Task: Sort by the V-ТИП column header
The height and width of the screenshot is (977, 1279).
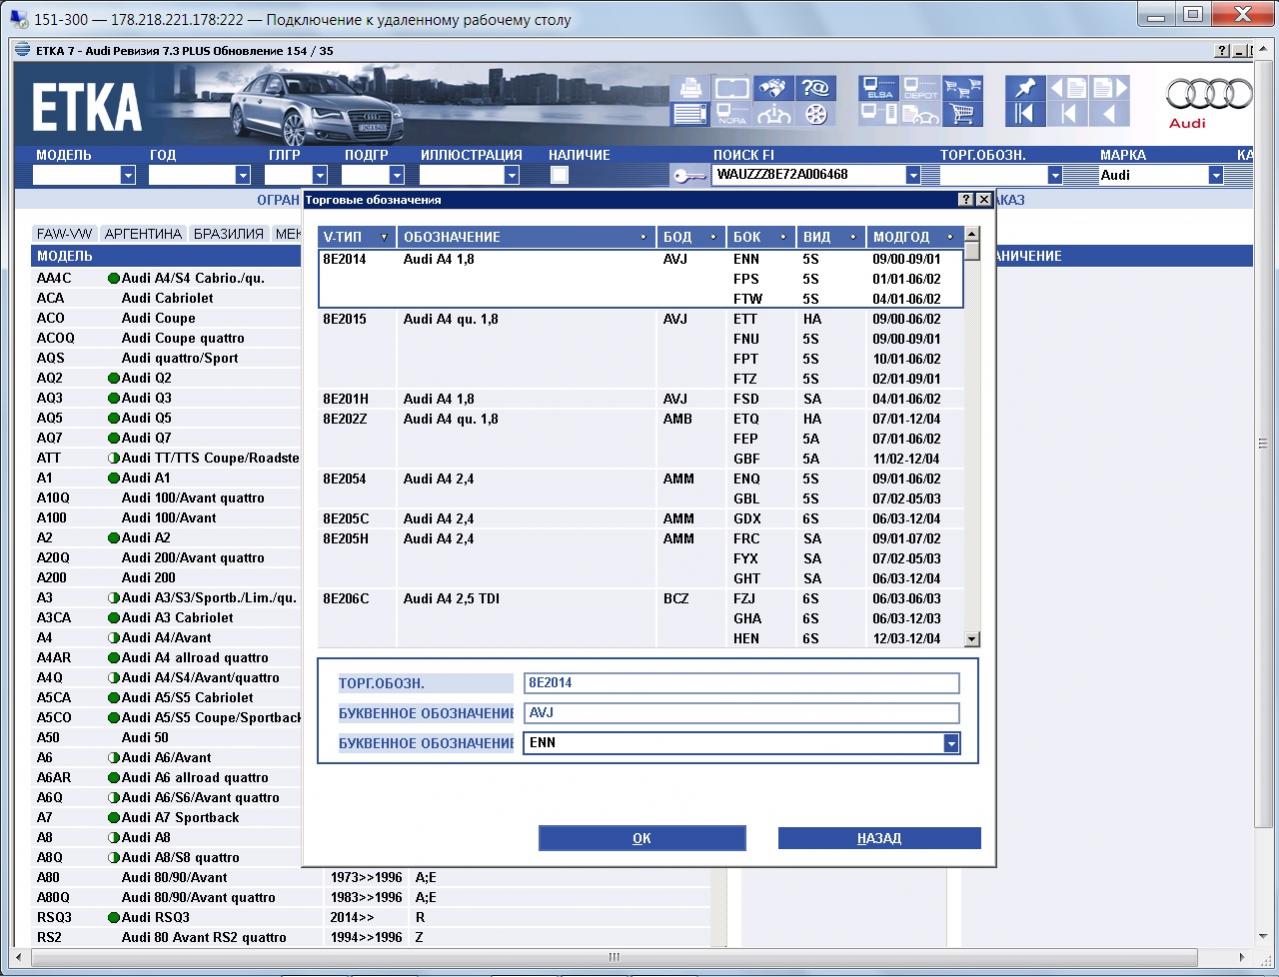Action: (357, 237)
